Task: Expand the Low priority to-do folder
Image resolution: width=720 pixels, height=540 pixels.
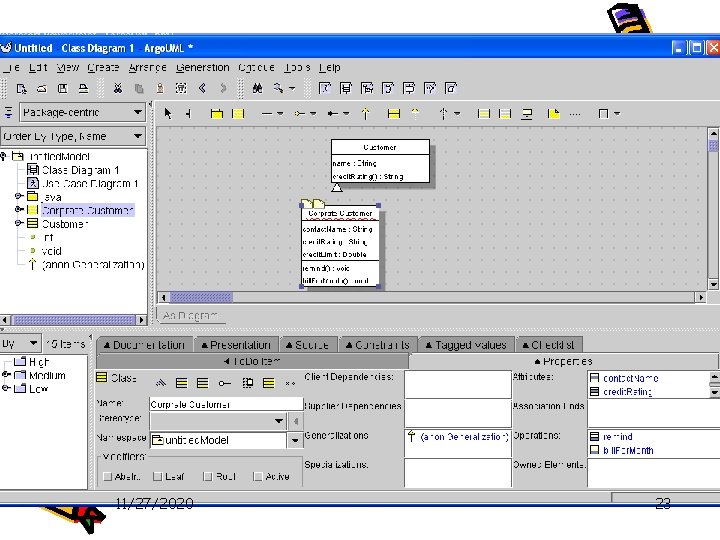Action: pos(6,388)
